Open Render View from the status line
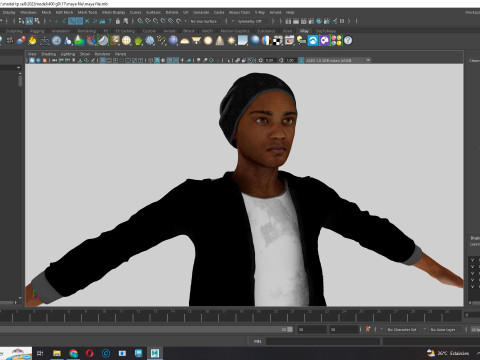This screenshot has height=360, width=480. pyautogui.click(x=288, y=21)
